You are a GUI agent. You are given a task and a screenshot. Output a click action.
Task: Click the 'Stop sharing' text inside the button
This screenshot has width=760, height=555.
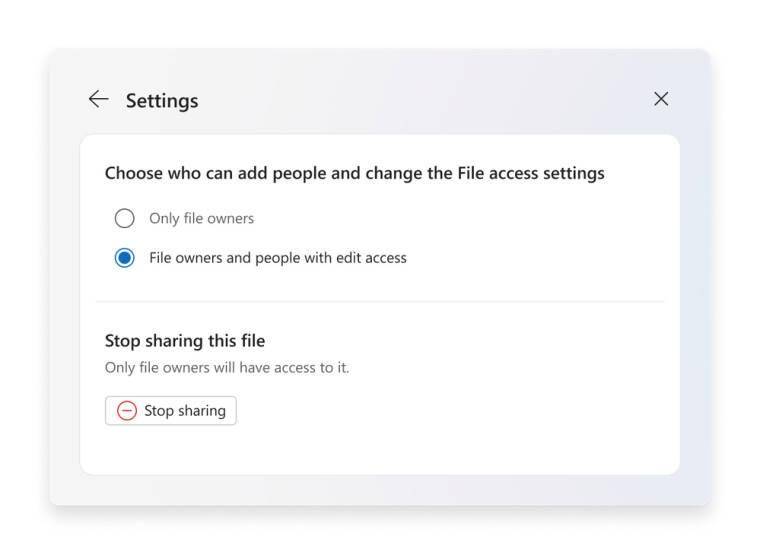tap(185, 411)
